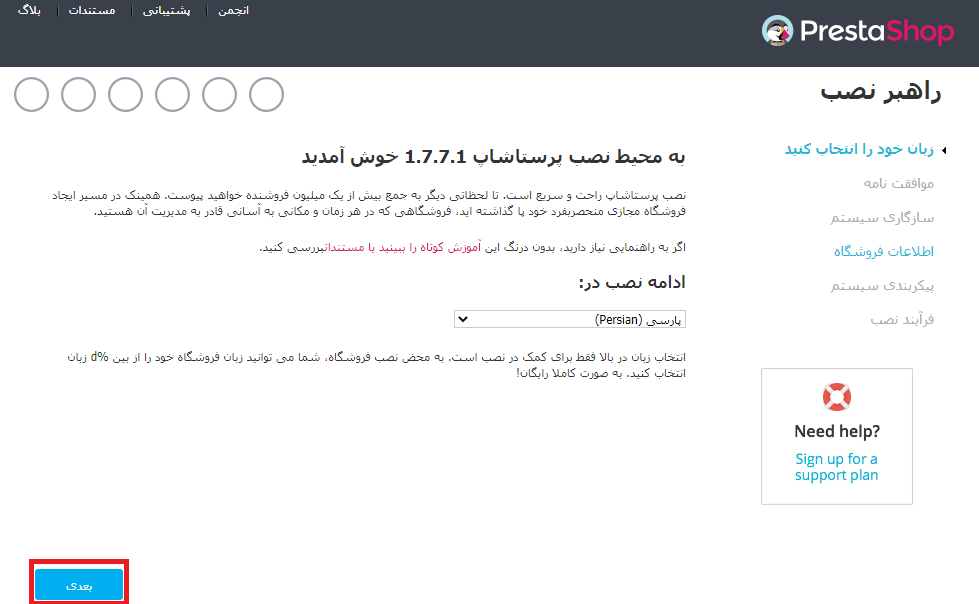Open the installation language dropdown showing Persian
Image resolution: width=979 pixels, height=604 pixels.
coord(569,319)
